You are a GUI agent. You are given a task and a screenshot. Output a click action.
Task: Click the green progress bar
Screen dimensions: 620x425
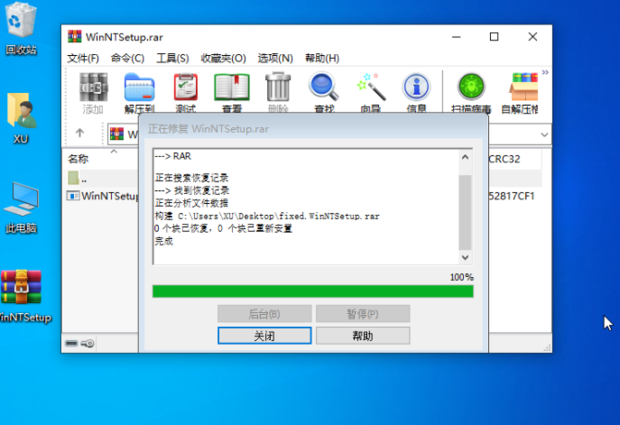(x=313, y=291)
